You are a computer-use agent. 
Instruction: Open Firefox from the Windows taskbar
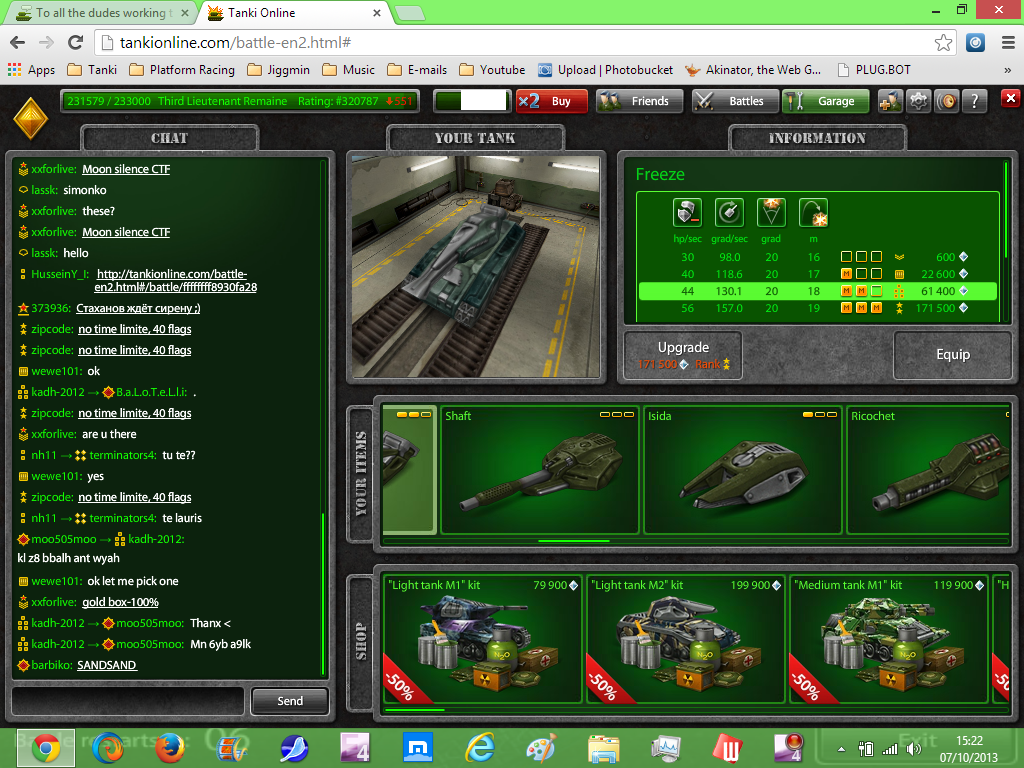(x=171, y=748)
